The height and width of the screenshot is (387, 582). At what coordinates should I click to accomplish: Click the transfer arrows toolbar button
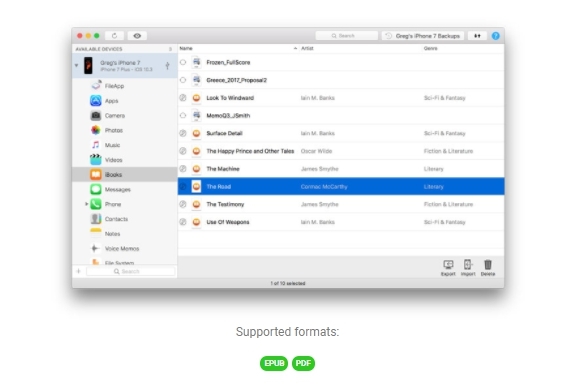tap(477, 36)
